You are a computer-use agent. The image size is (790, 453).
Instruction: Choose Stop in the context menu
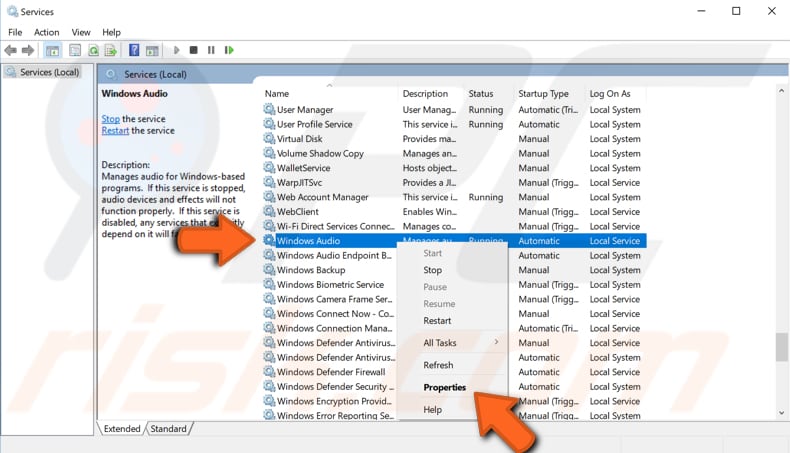[432, 270]
